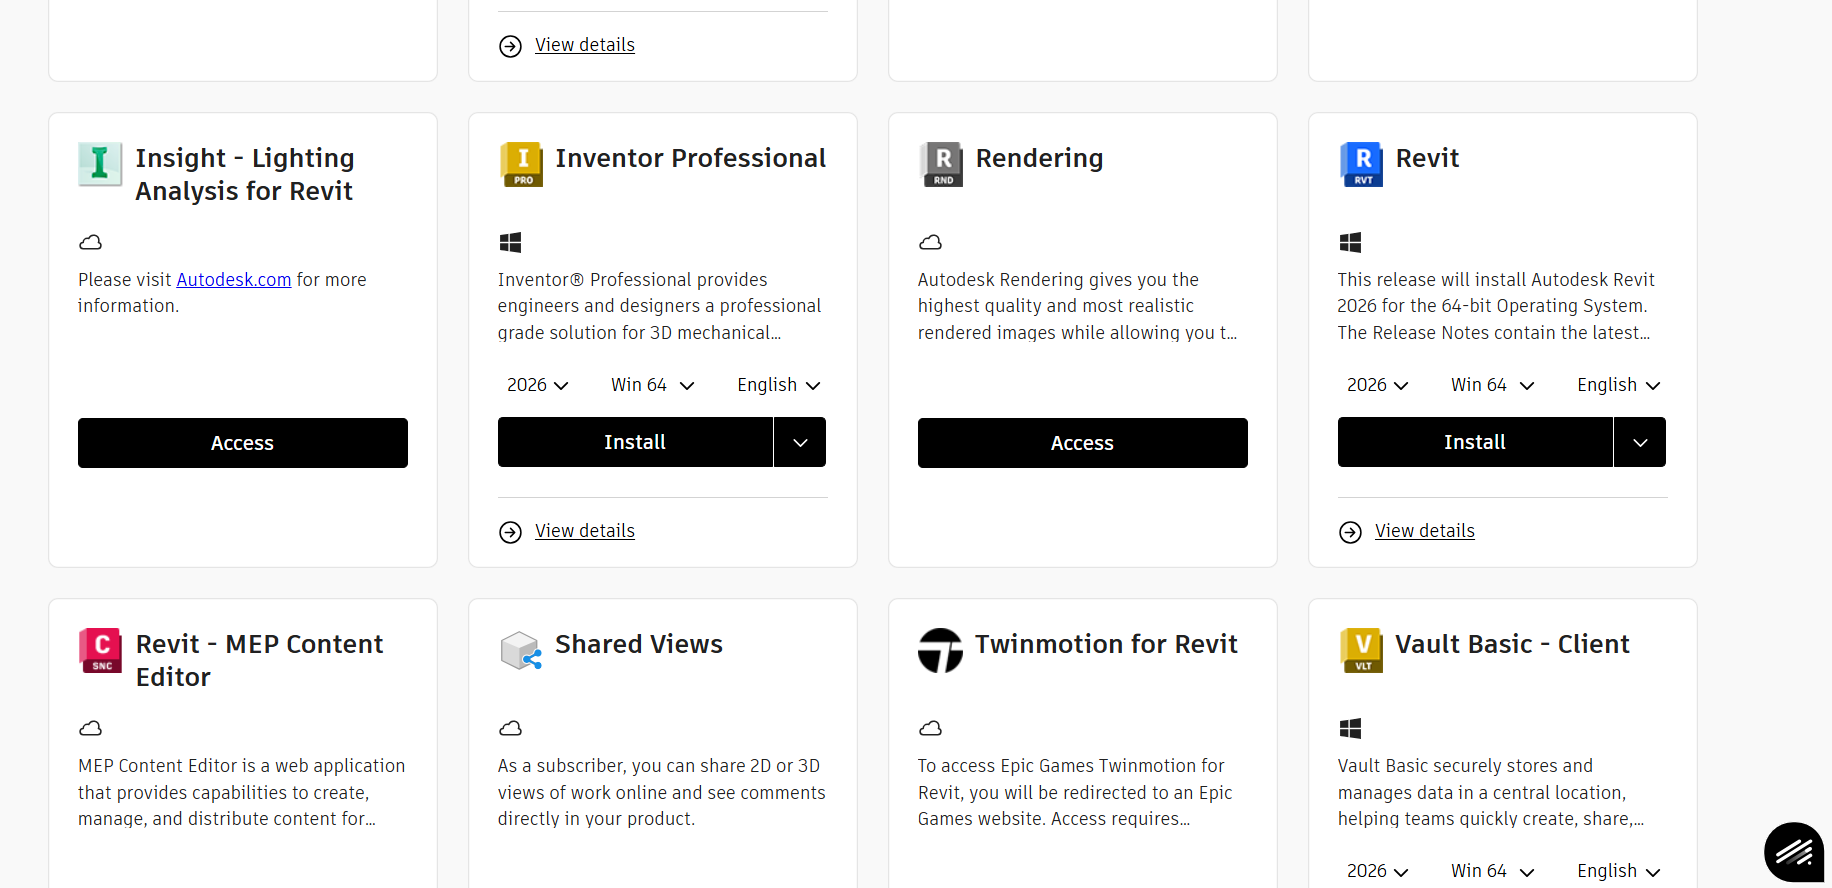Expand Revit language English dropdown
Screen dimensions: 1832x888
(x=1618, y=385)
